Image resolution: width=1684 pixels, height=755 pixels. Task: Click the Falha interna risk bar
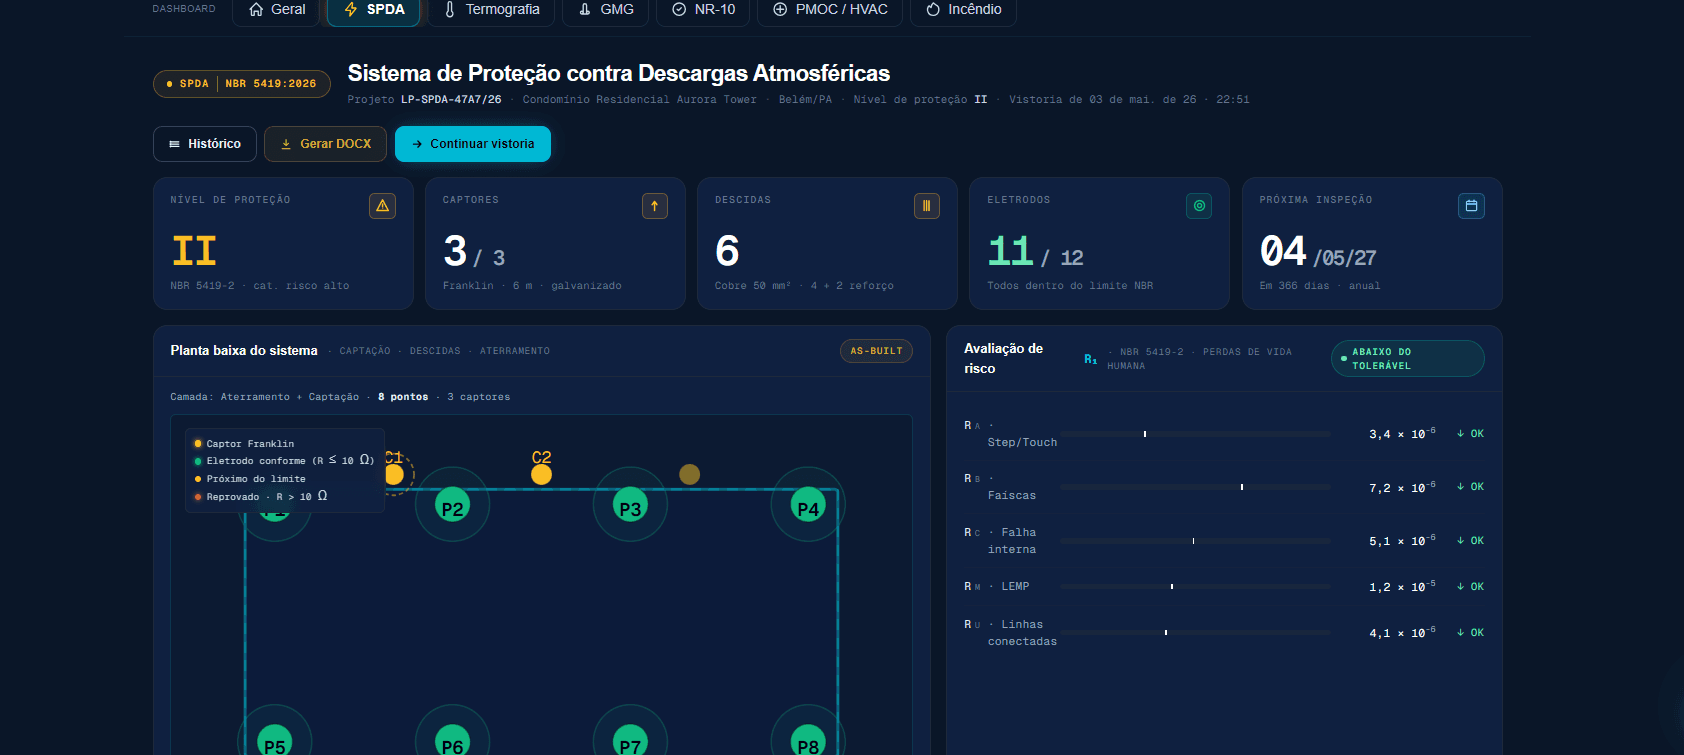tap(1196, 541)
